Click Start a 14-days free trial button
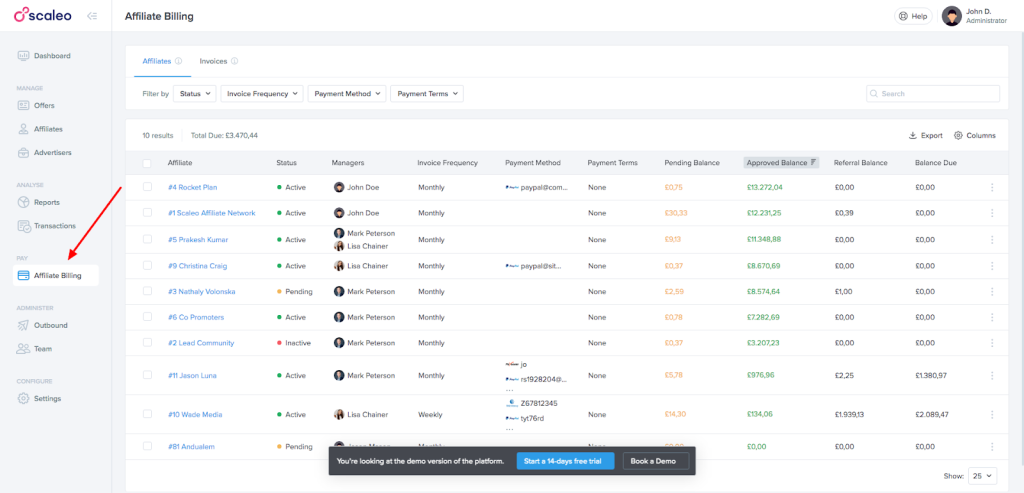Viewport: 1024px width, 493px height. tap(565, 461)
